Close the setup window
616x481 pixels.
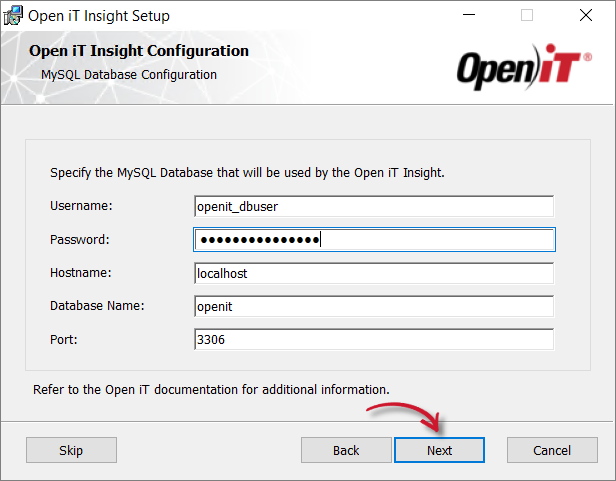(x=586, y=15)
